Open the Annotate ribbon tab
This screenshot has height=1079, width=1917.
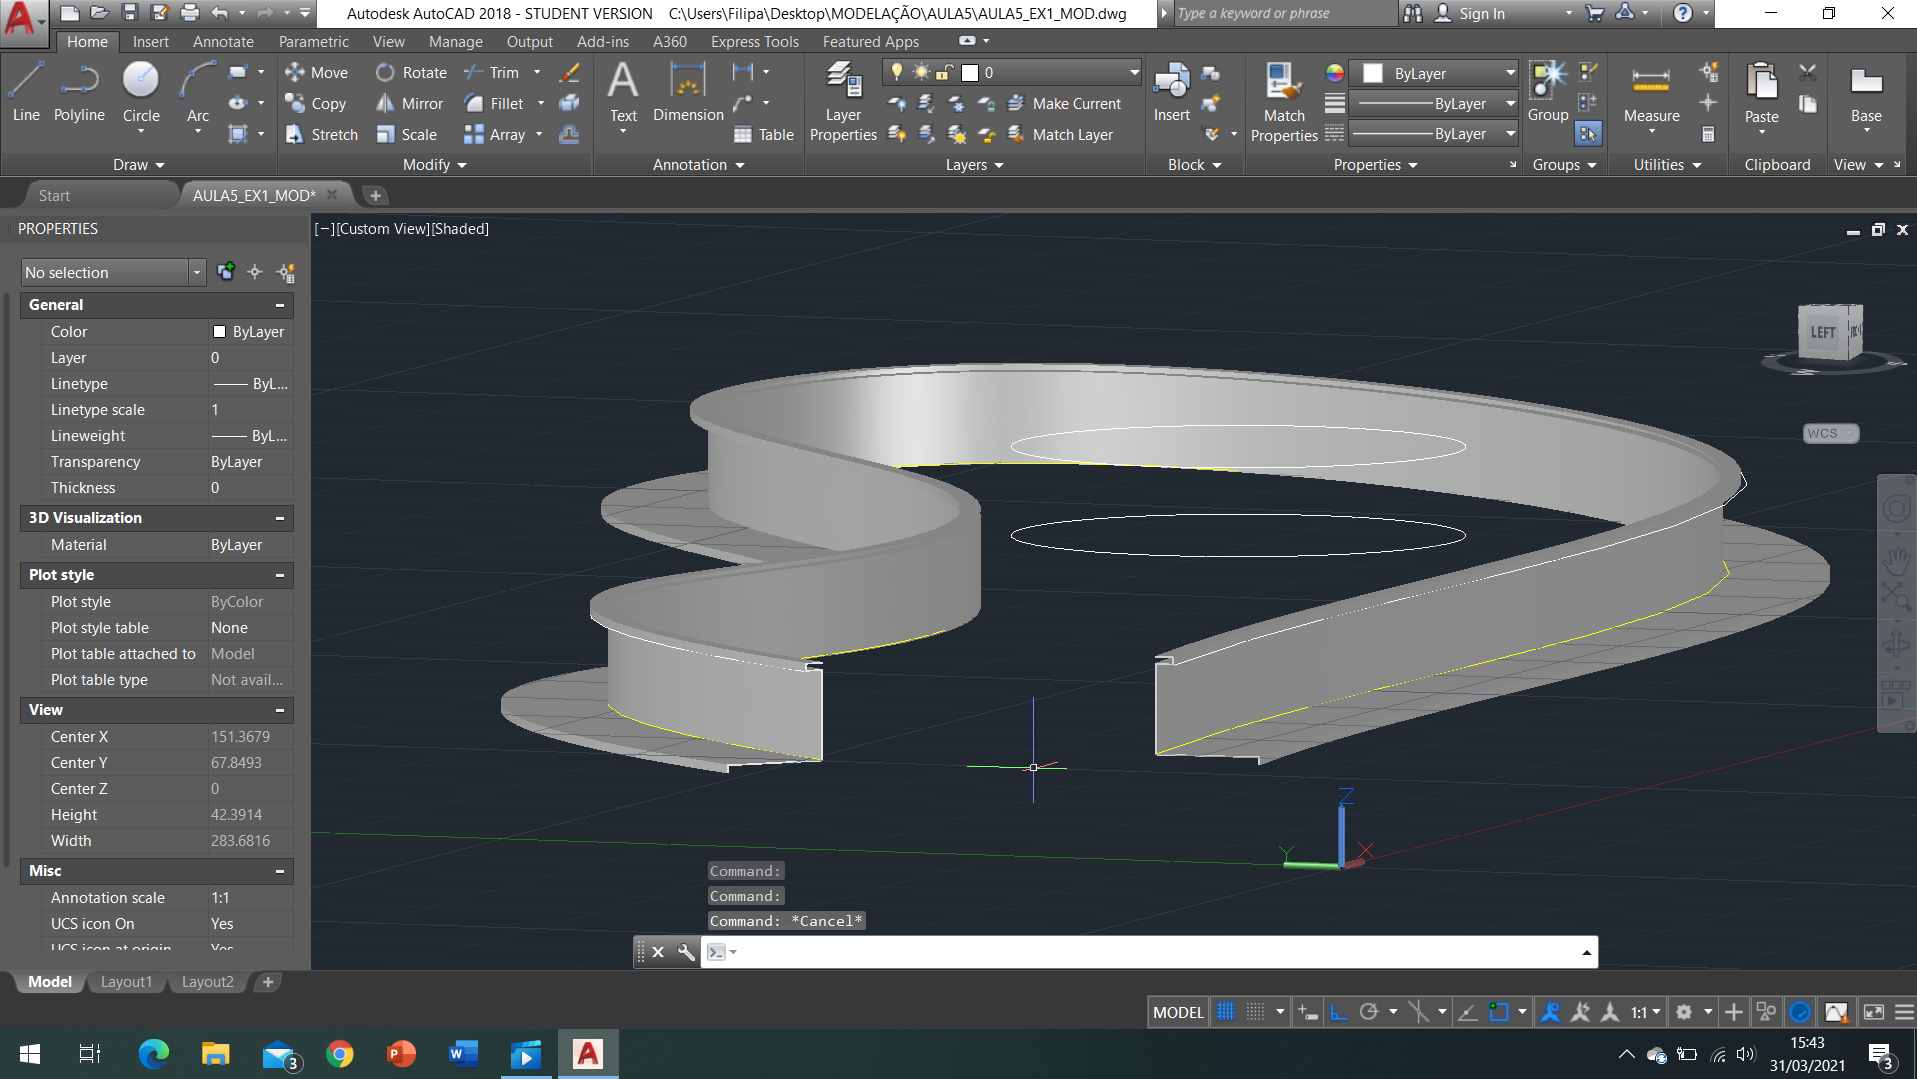pyautogui.click(x=223, y=42)
